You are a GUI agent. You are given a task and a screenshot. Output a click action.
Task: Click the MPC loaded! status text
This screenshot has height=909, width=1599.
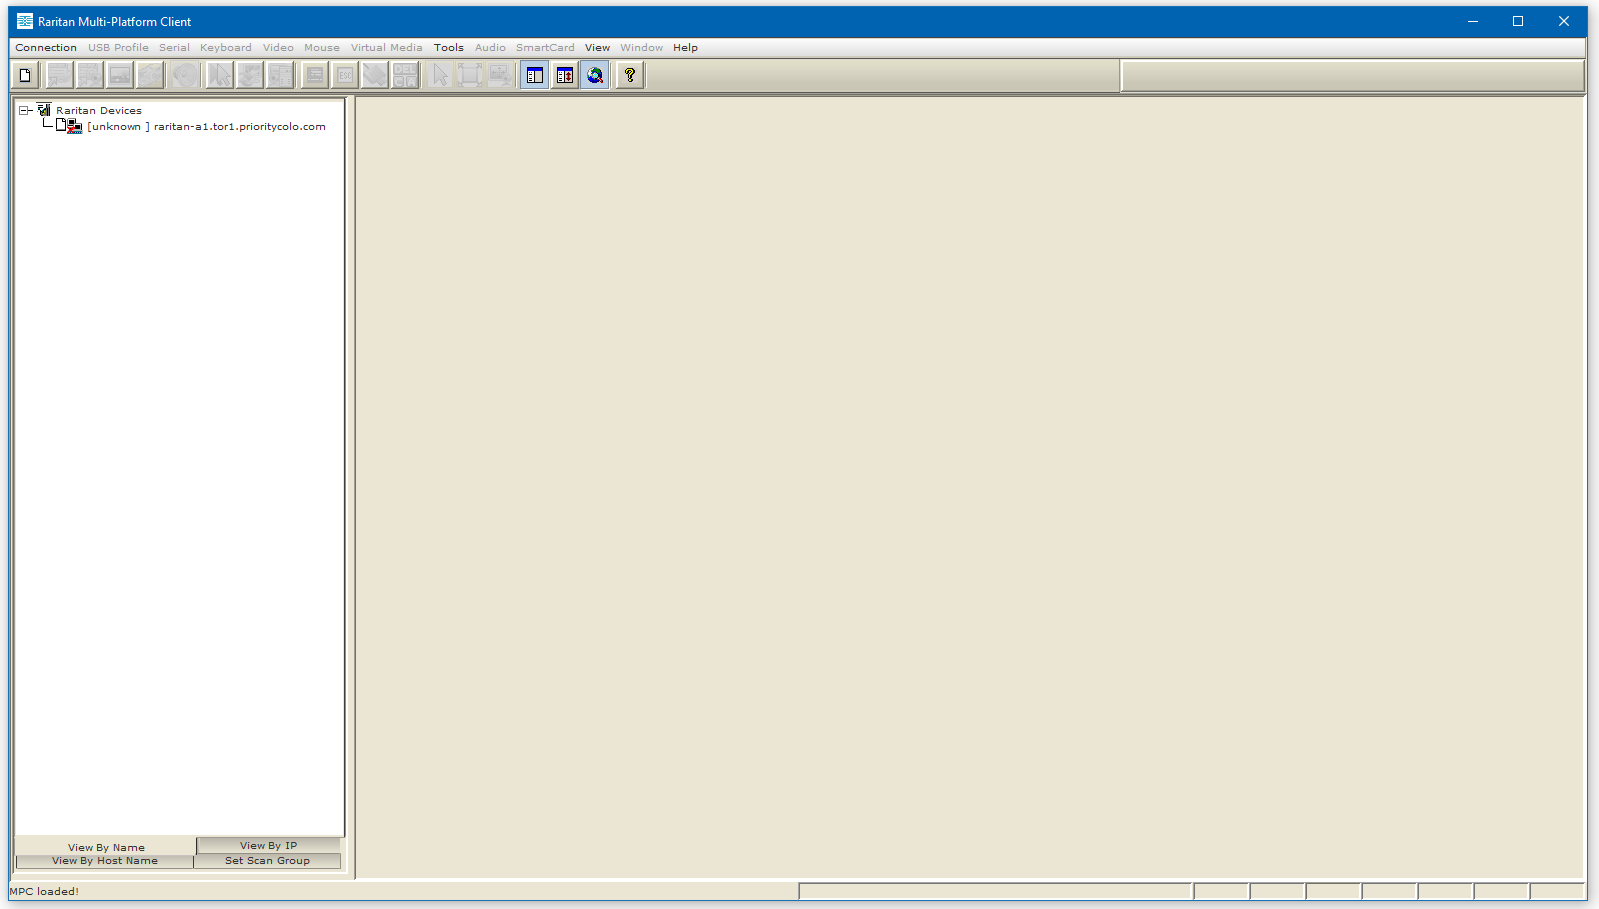point(44,891)
